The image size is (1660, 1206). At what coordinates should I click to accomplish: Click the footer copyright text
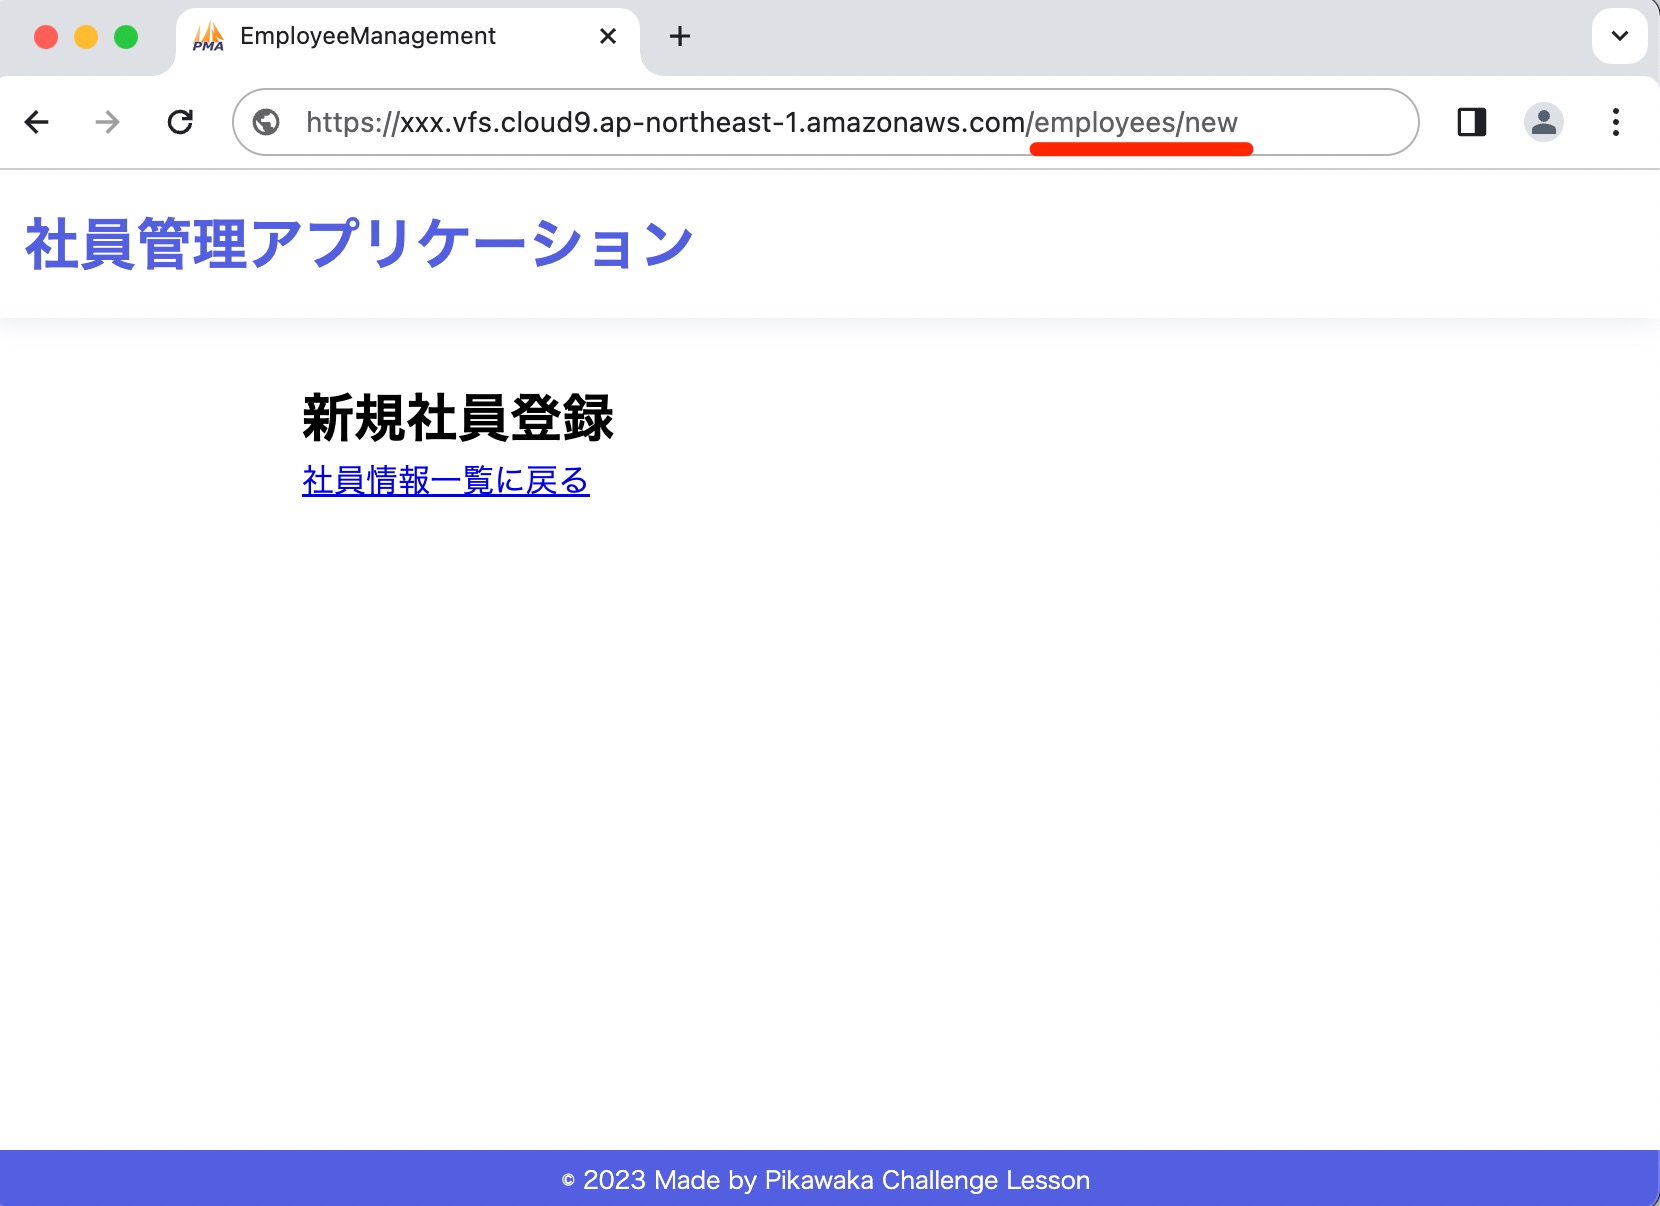826,1180
